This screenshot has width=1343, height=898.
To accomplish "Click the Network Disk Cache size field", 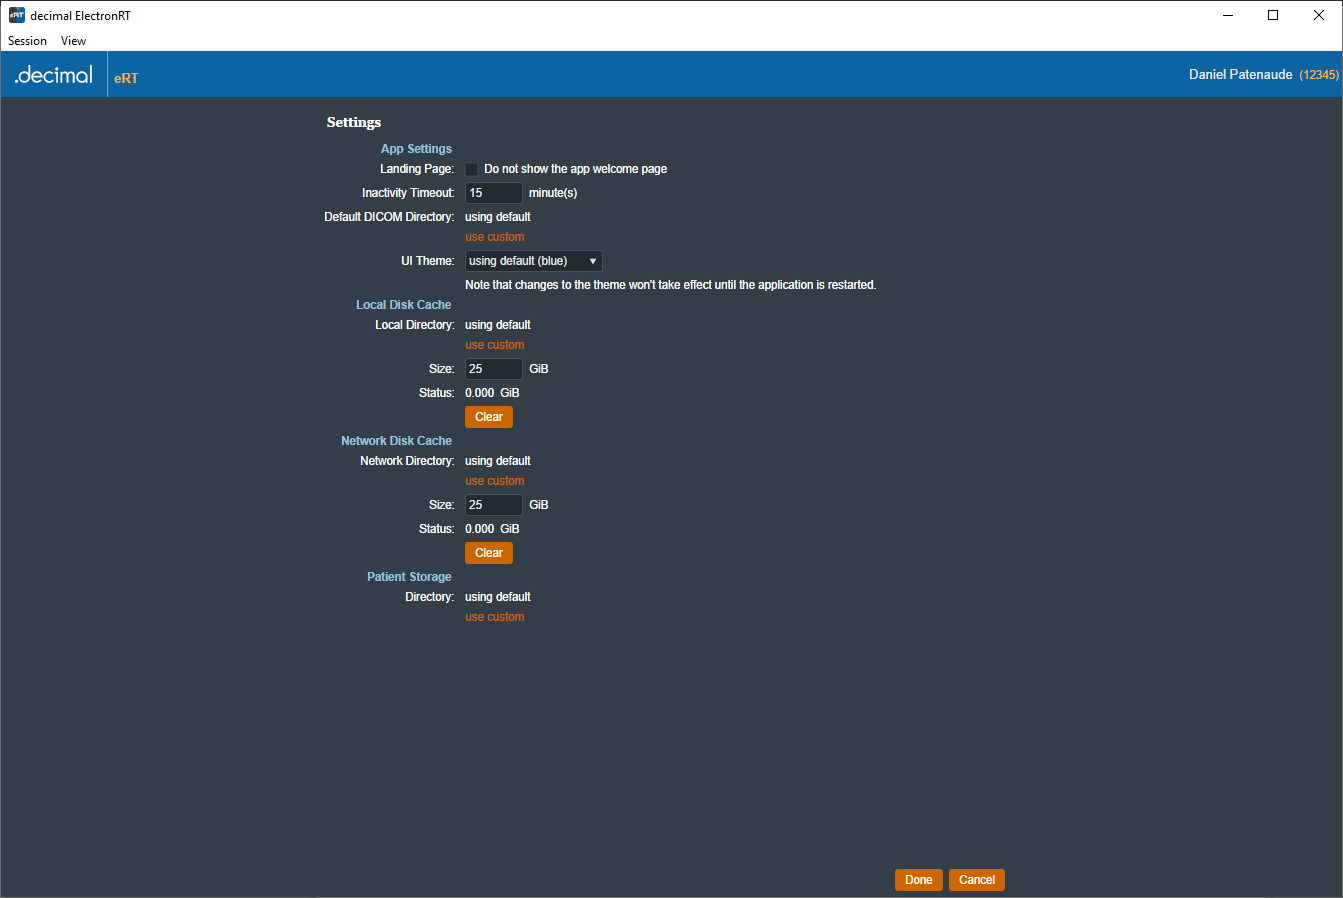I will pos(493,505).
